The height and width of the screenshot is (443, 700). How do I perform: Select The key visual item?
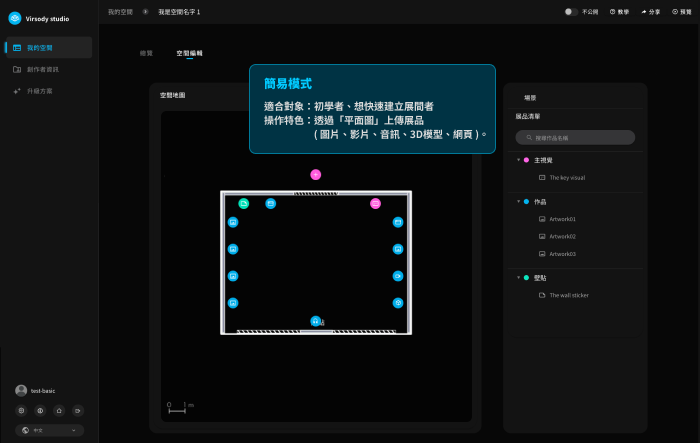[567, 177]
